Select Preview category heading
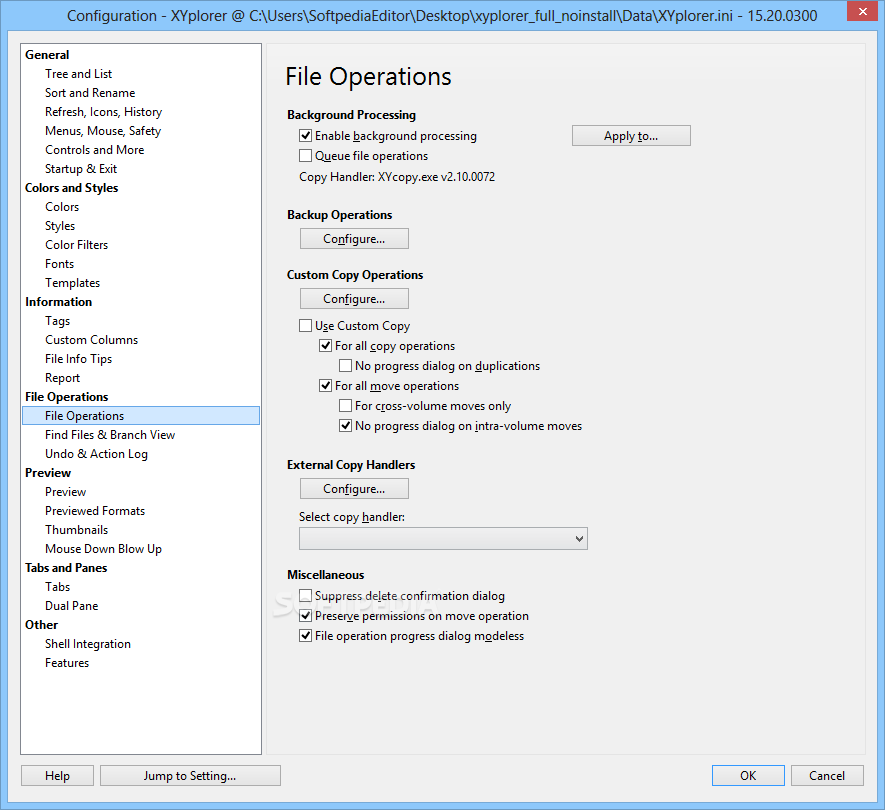The height and width of the screenshot is (810, 885). (x=48, y=473)
